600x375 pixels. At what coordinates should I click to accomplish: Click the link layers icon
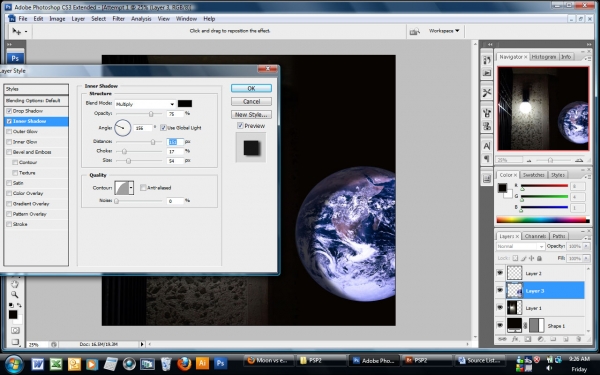(502, 339)
